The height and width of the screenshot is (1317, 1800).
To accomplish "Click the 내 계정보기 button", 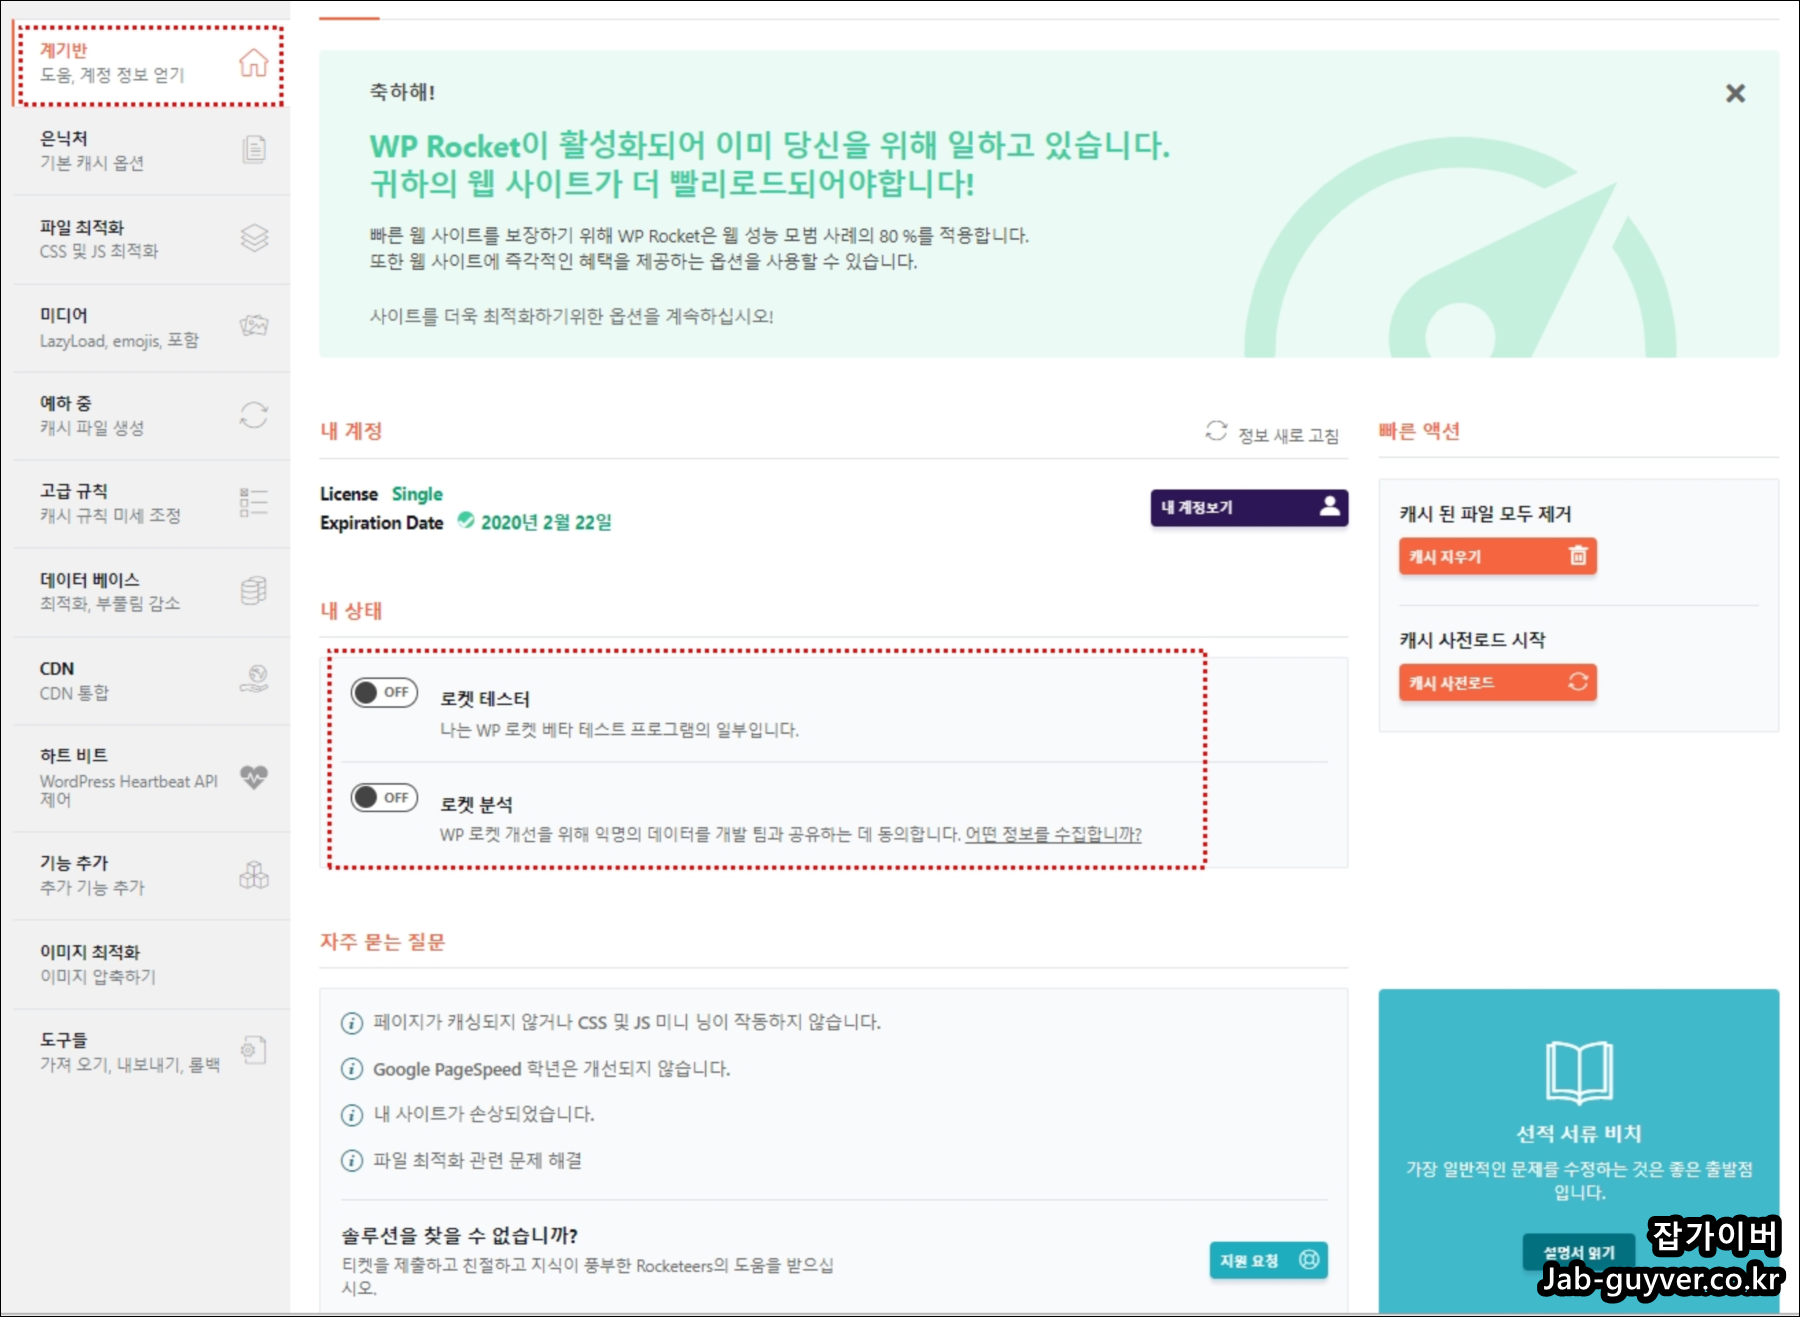I will [1249, 507].
